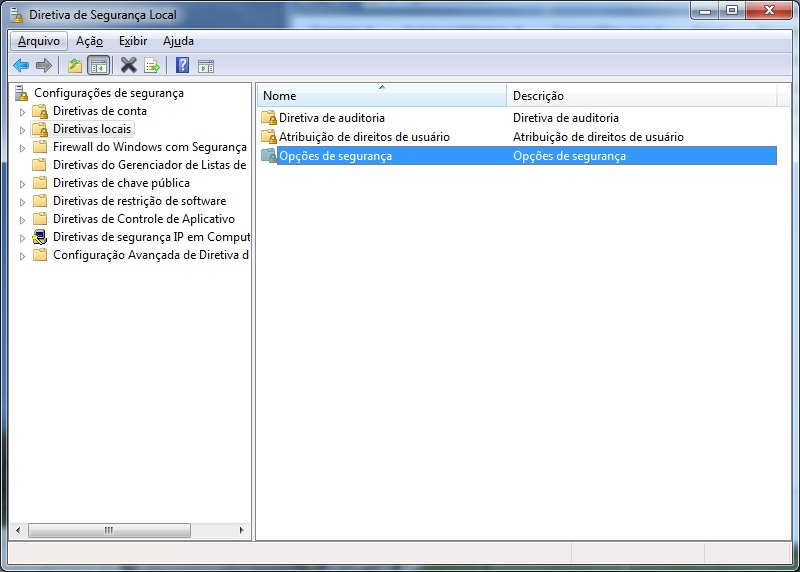The height and width of the screenshot is (572, 800).
Task: Click the Export list toolbar icon
Action: [152, 65]
